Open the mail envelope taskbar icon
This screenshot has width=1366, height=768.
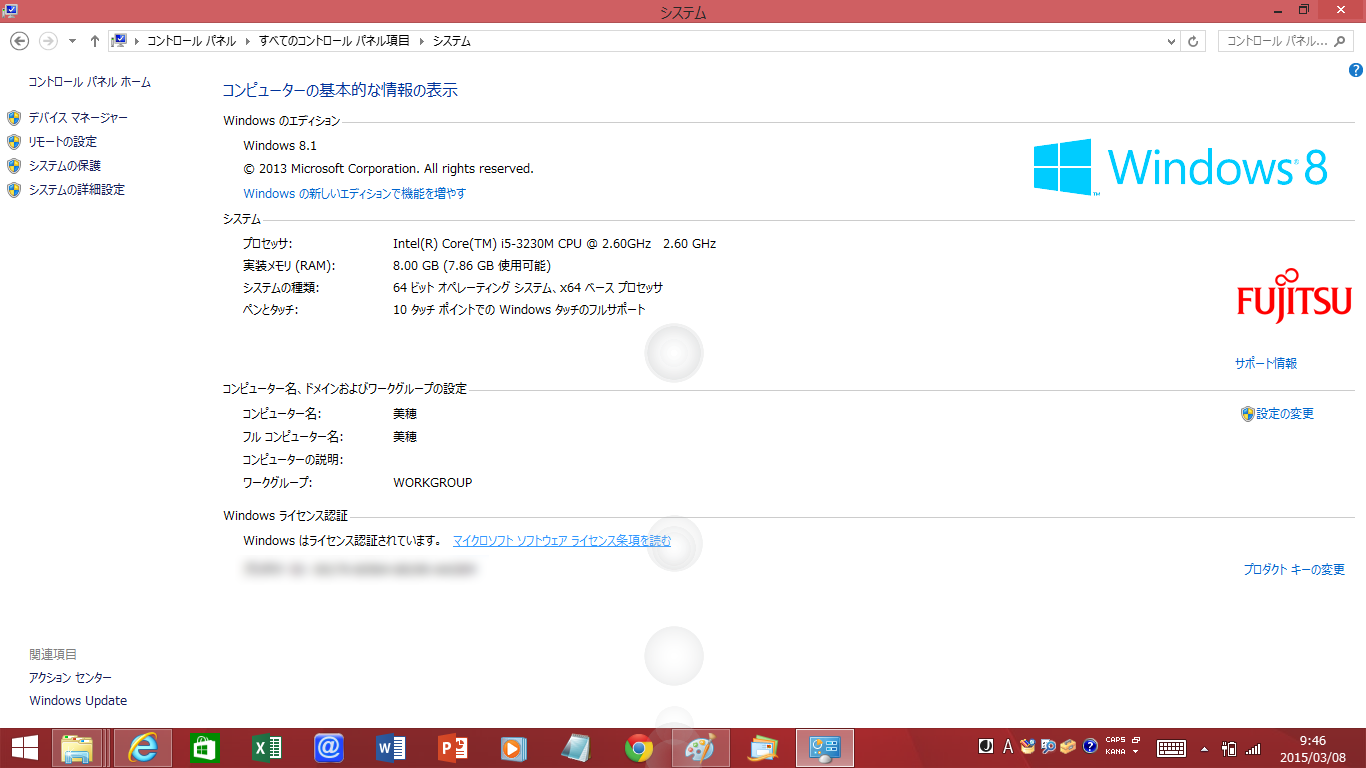click(763, 748)
